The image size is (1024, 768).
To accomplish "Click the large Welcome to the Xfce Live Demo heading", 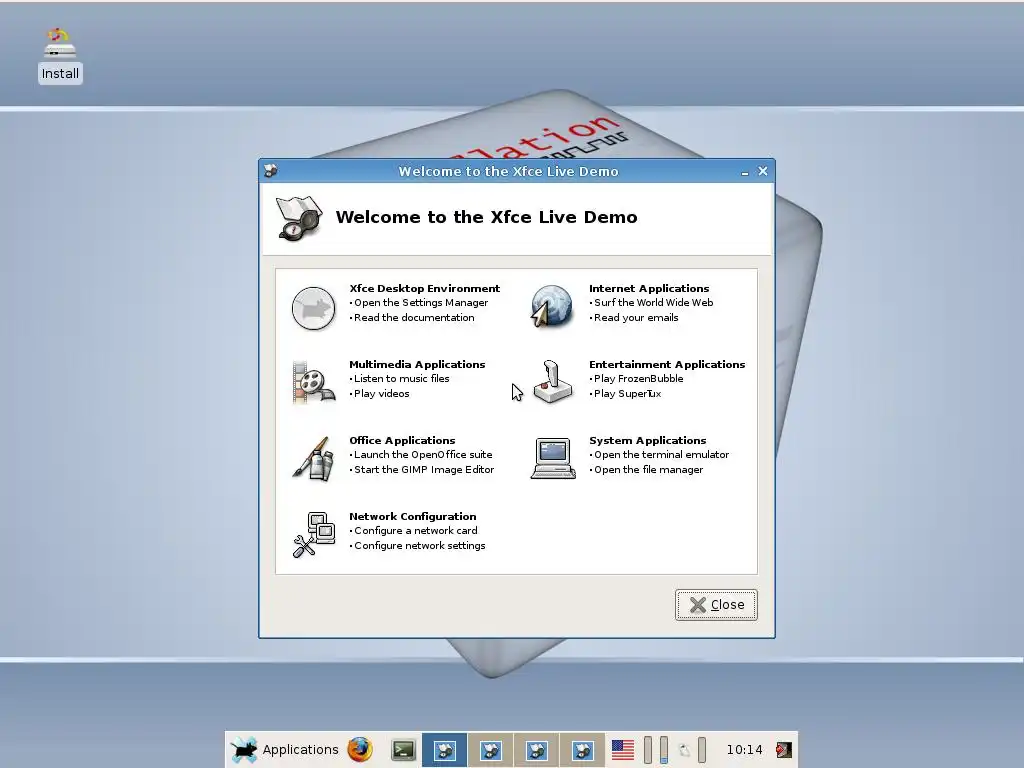I will point(486,217).
